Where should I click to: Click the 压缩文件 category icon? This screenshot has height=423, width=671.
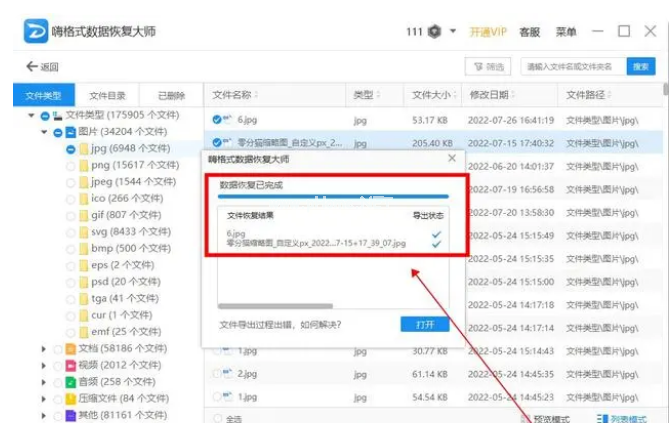(x=70, y=398)
